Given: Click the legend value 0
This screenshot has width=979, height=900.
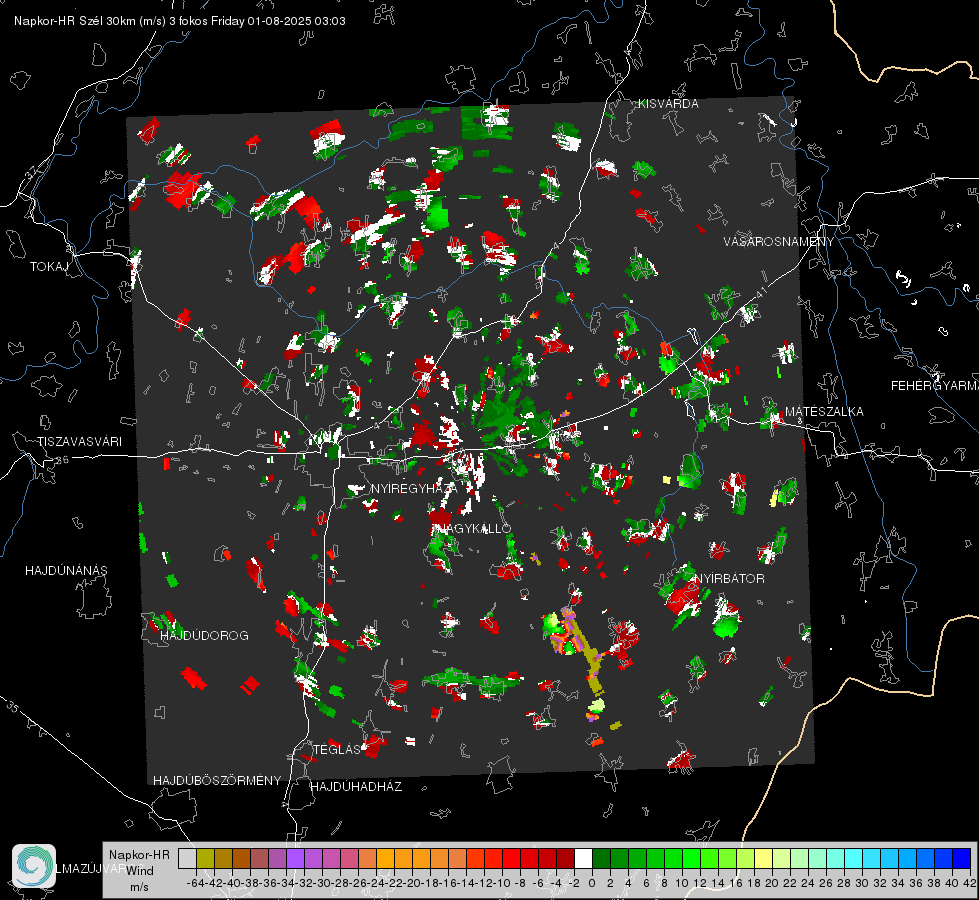Looking at the screenshot, I should click(592, 883).
